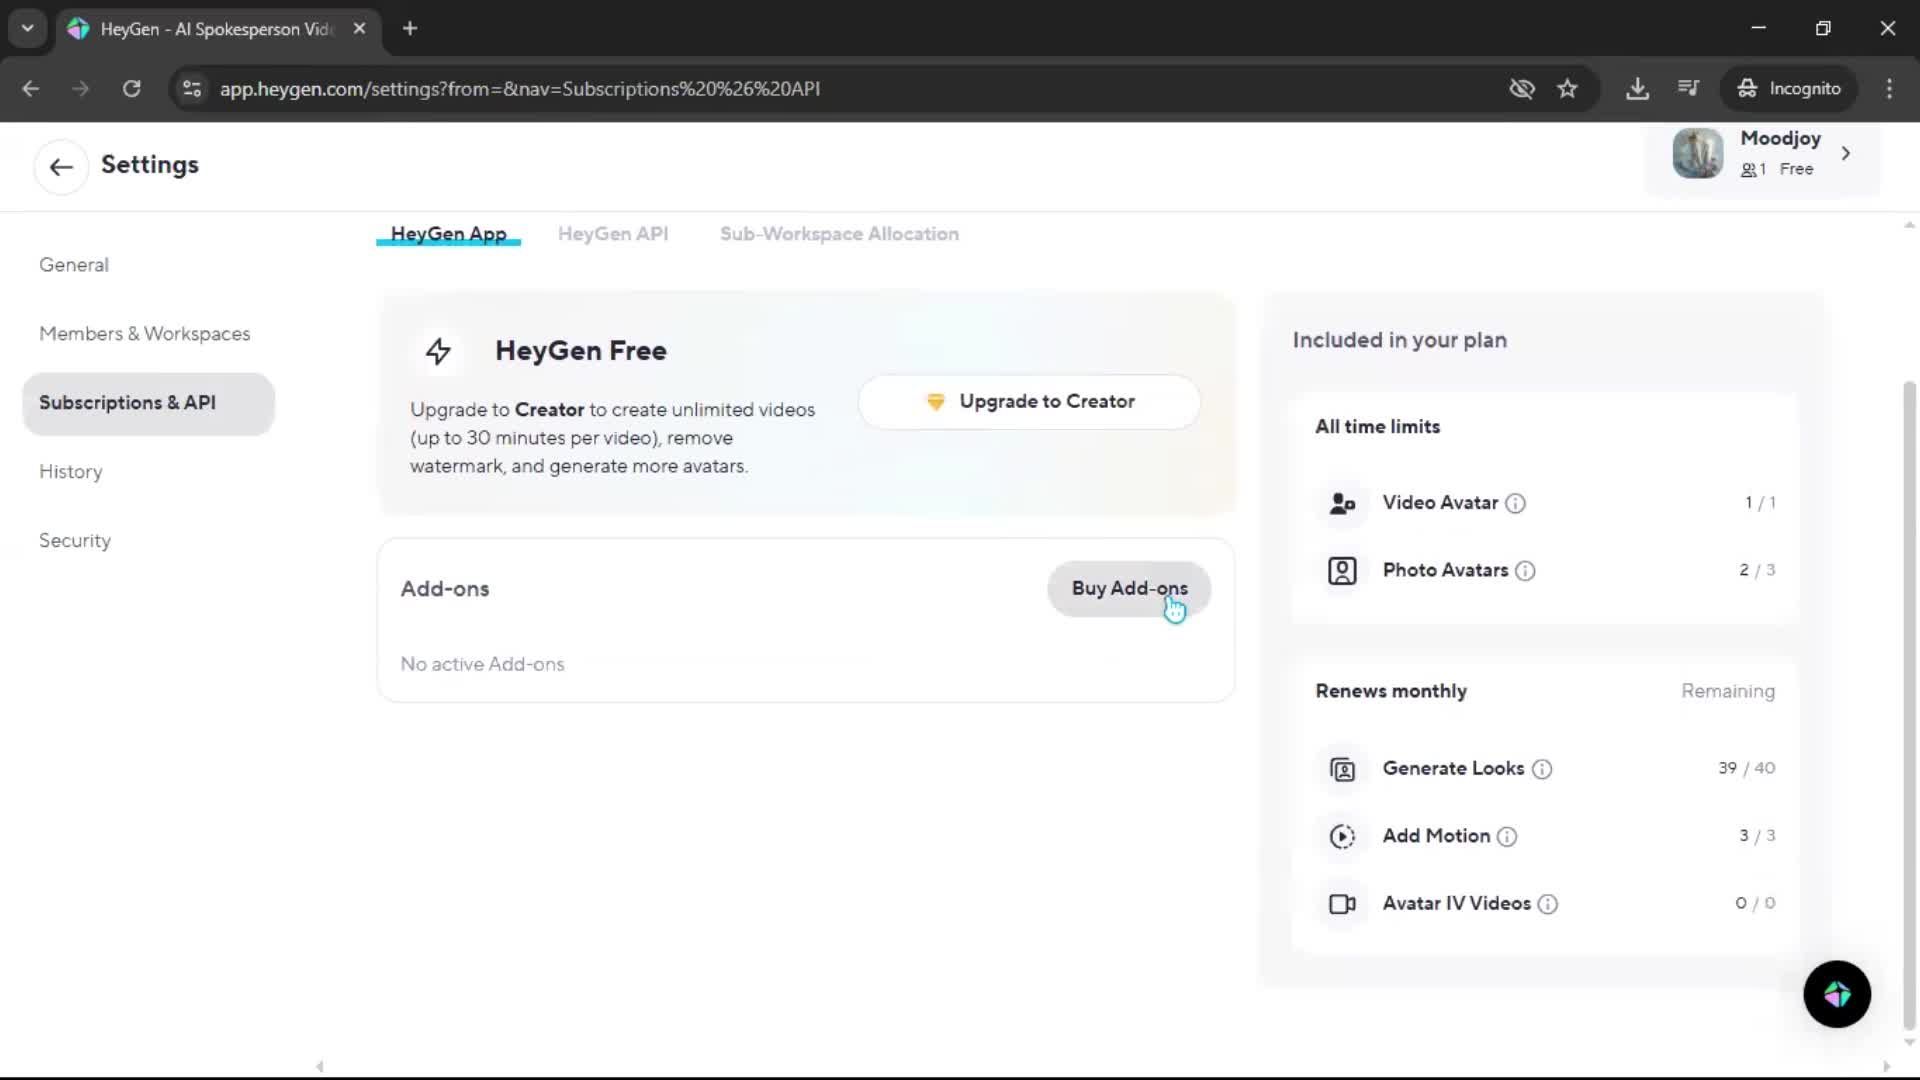Click the Add Motion info icon
The height and width of the screenshot is (1080, 1920).
[x=1507, y=837]
